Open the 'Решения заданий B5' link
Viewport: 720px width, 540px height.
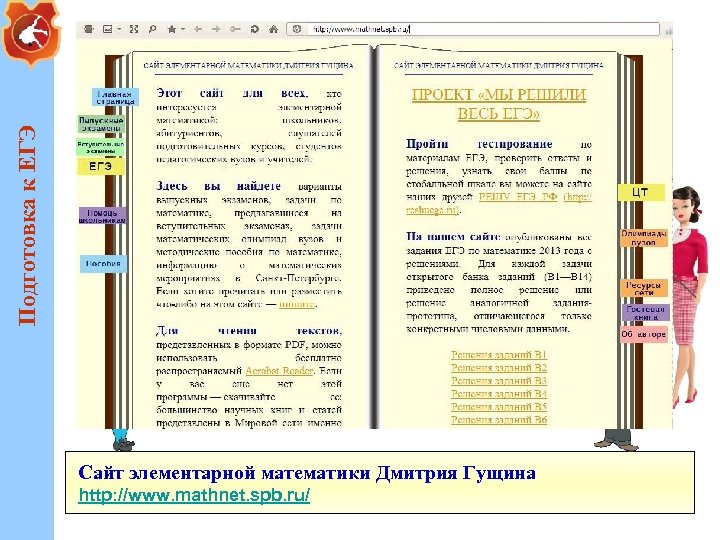(499, 407)
